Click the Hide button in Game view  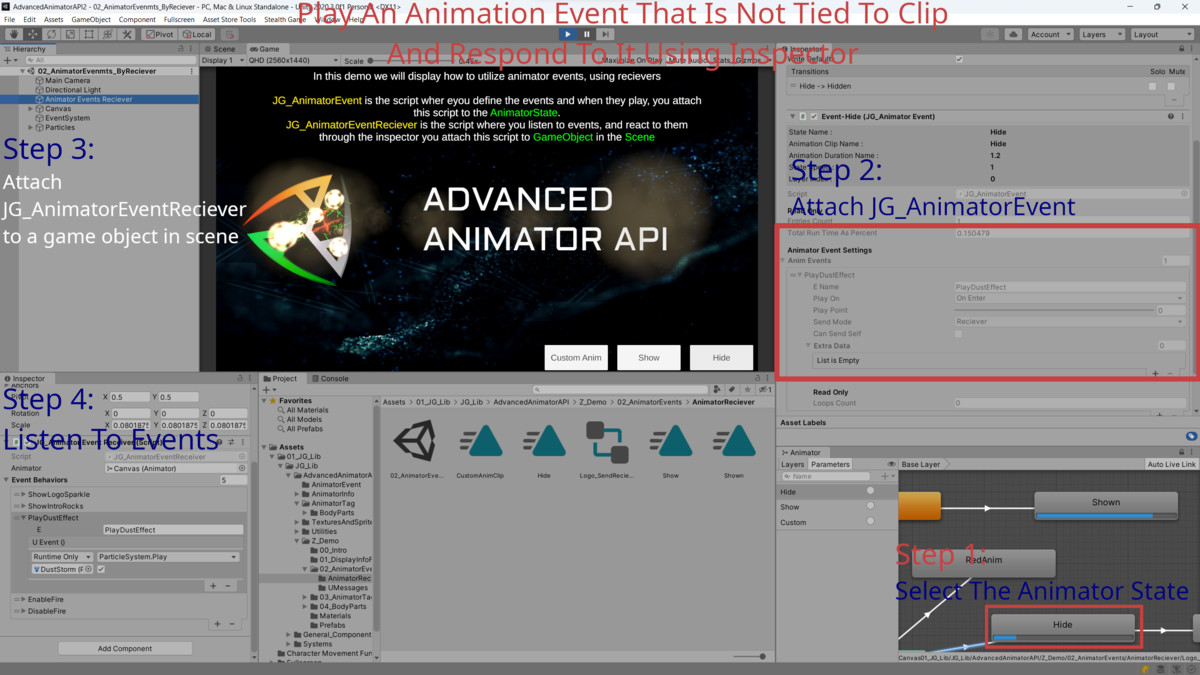721,358
